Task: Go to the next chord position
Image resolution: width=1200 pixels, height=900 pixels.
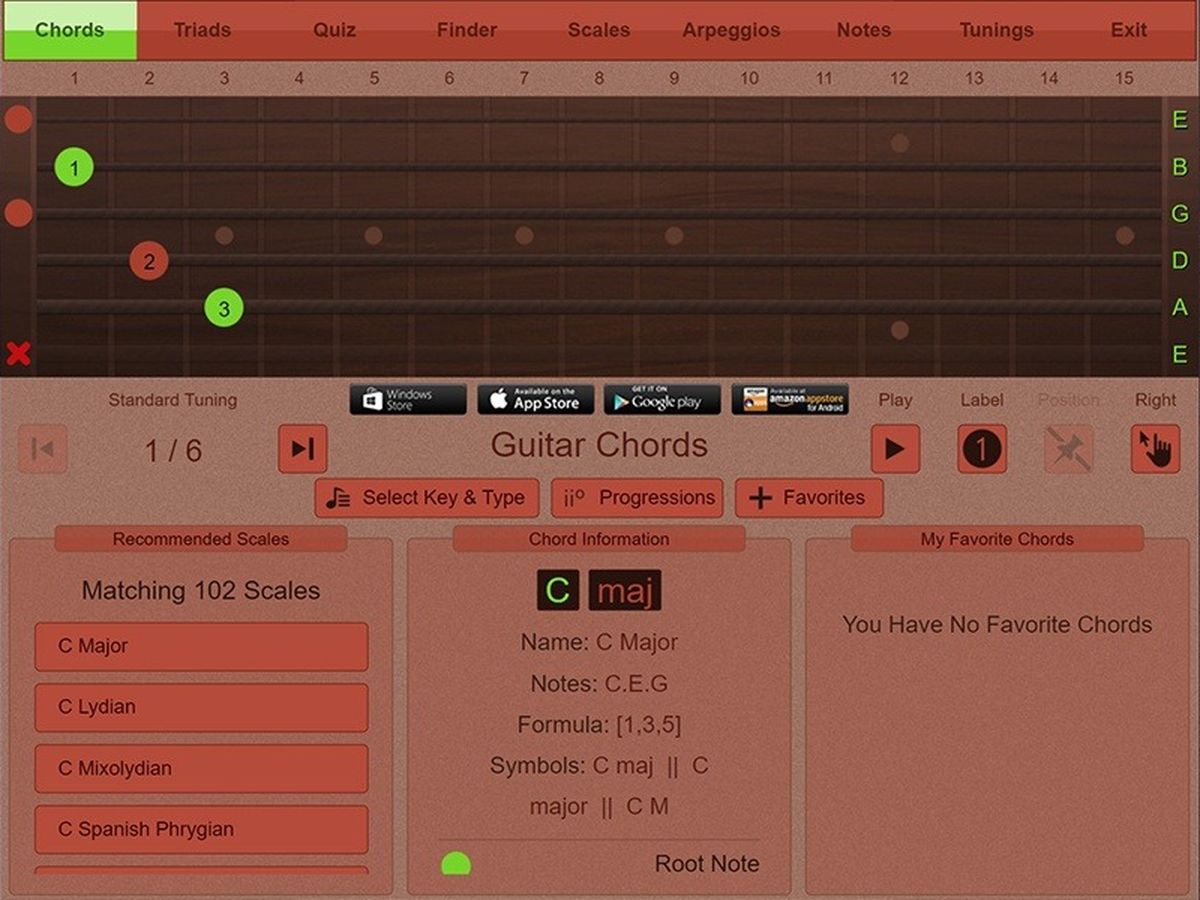Action: pos(302,449)
